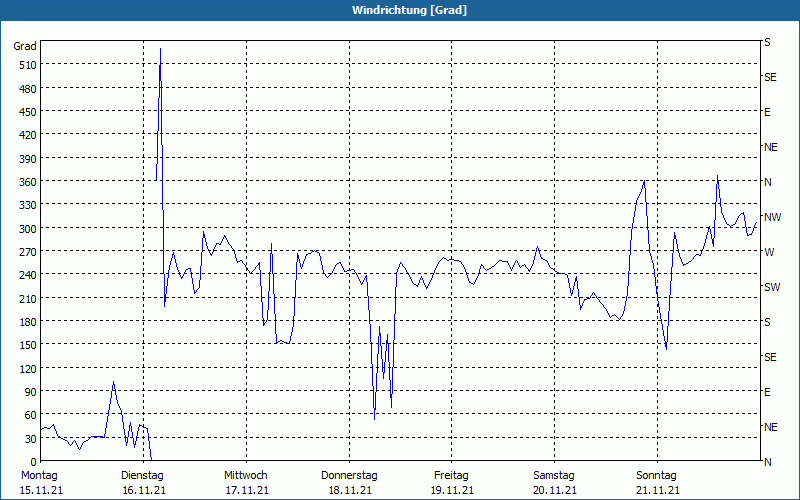
Task: Click the 270 degree axis label
Action: click(28, 252)
